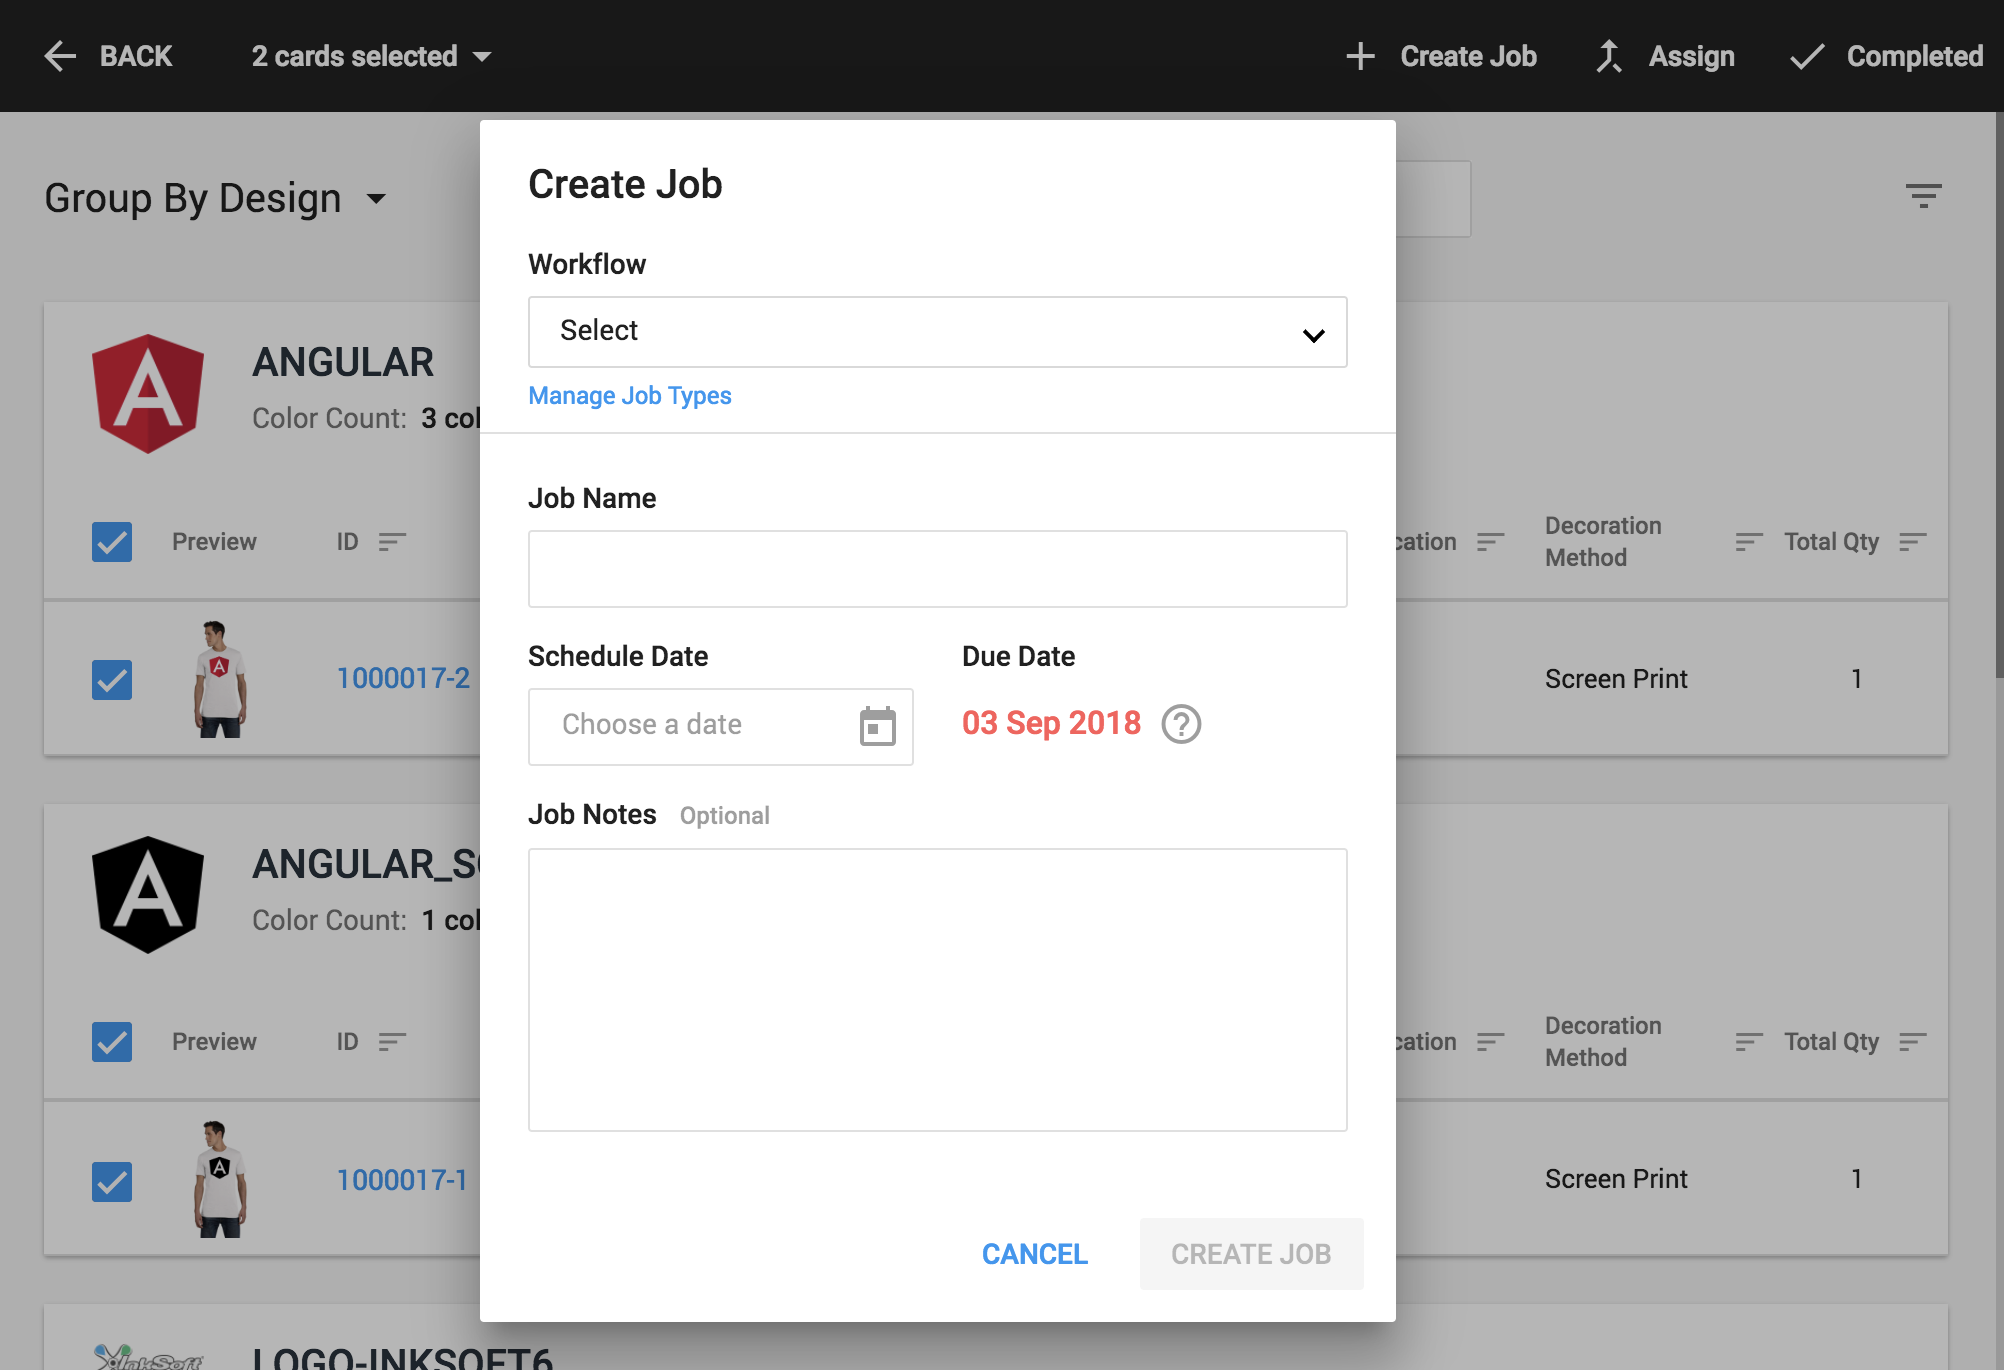Click the back arrow icon
The image size is (2004, 1370).
coord(61,56)
